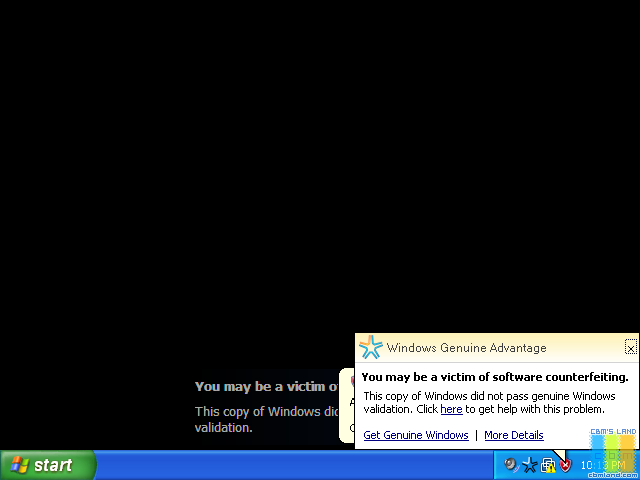Click the bold software counterfeiting warning in balloon
The width and height of the screenshot is (640, 480).
[x=495, y=377]
